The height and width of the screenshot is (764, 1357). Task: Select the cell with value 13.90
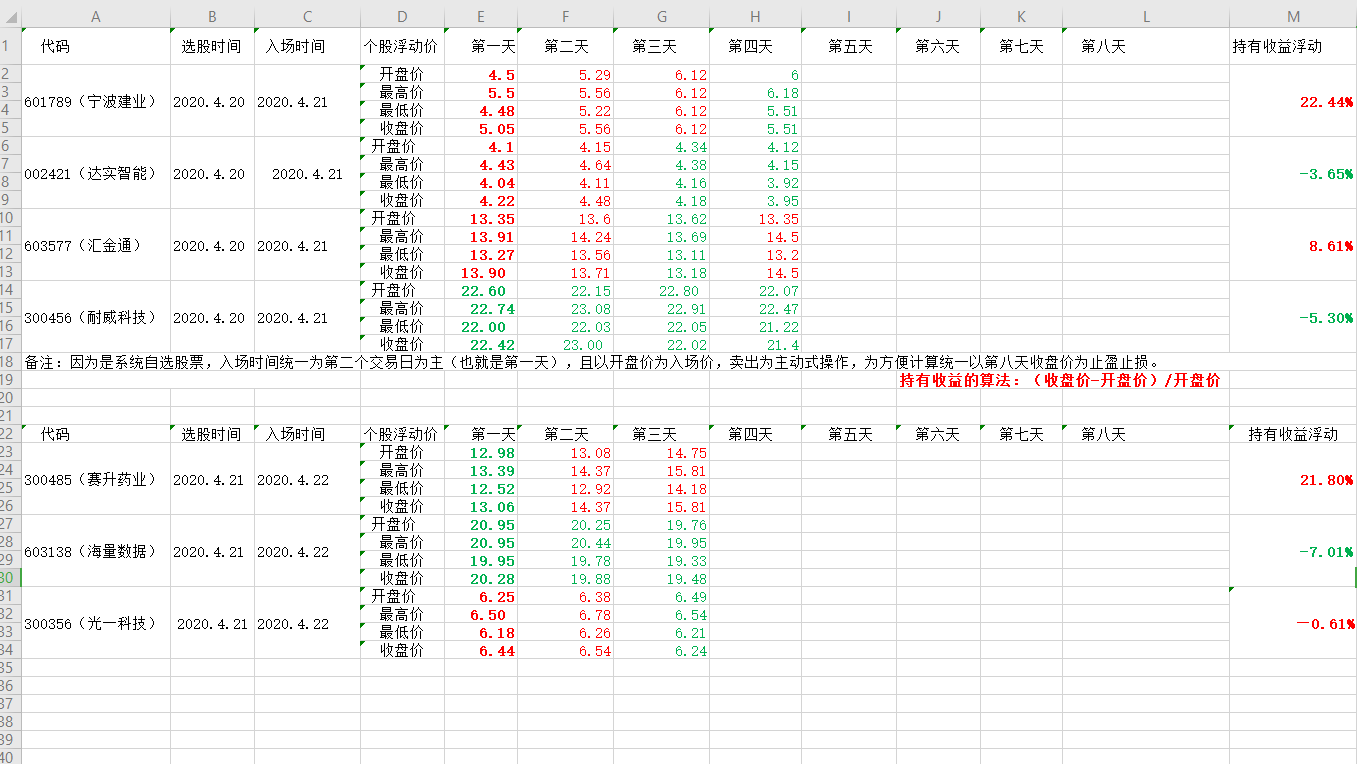point(481,273)
